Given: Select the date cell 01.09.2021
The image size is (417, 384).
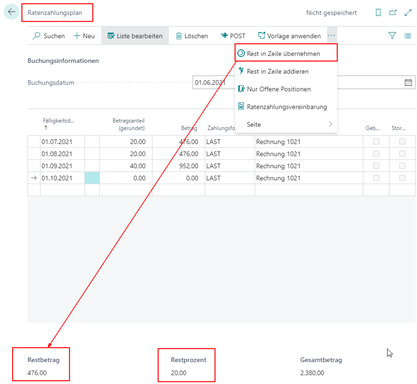Looking at the screenshot, I should point(62,166).
